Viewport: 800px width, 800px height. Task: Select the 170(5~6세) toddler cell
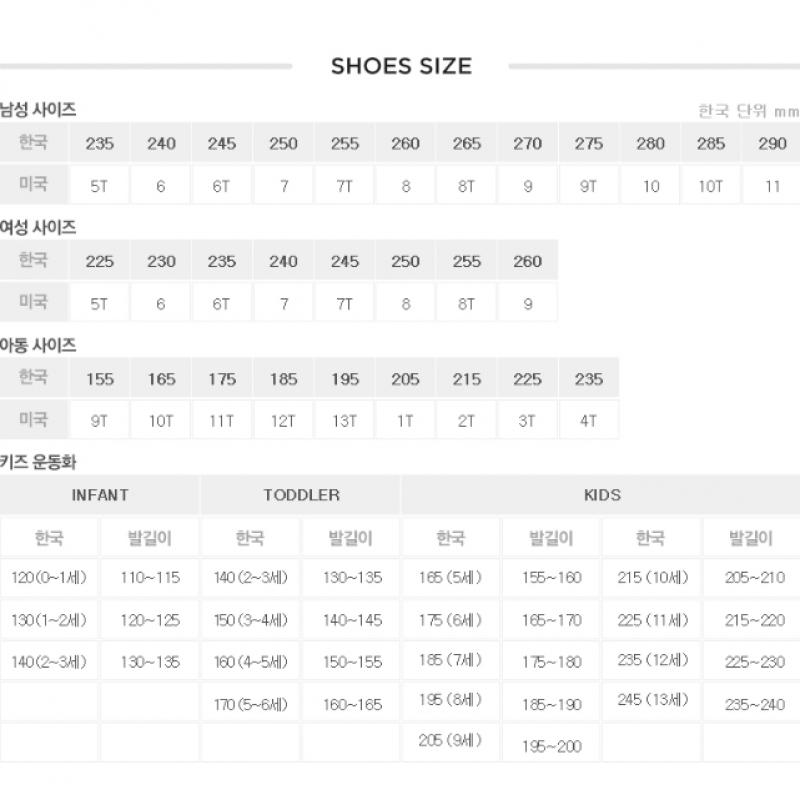250,704
